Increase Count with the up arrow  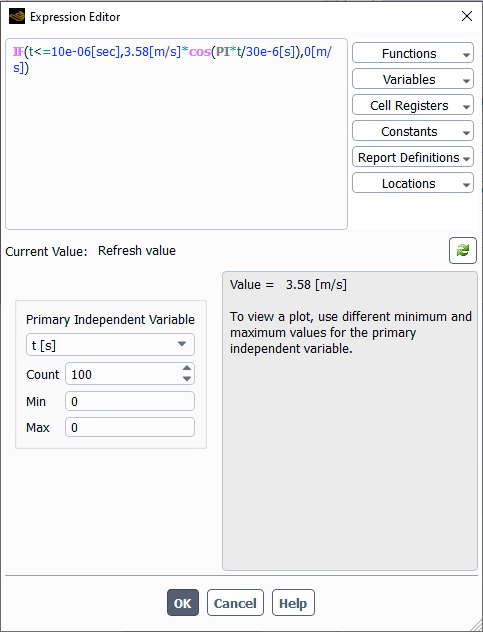coord(187,368)
